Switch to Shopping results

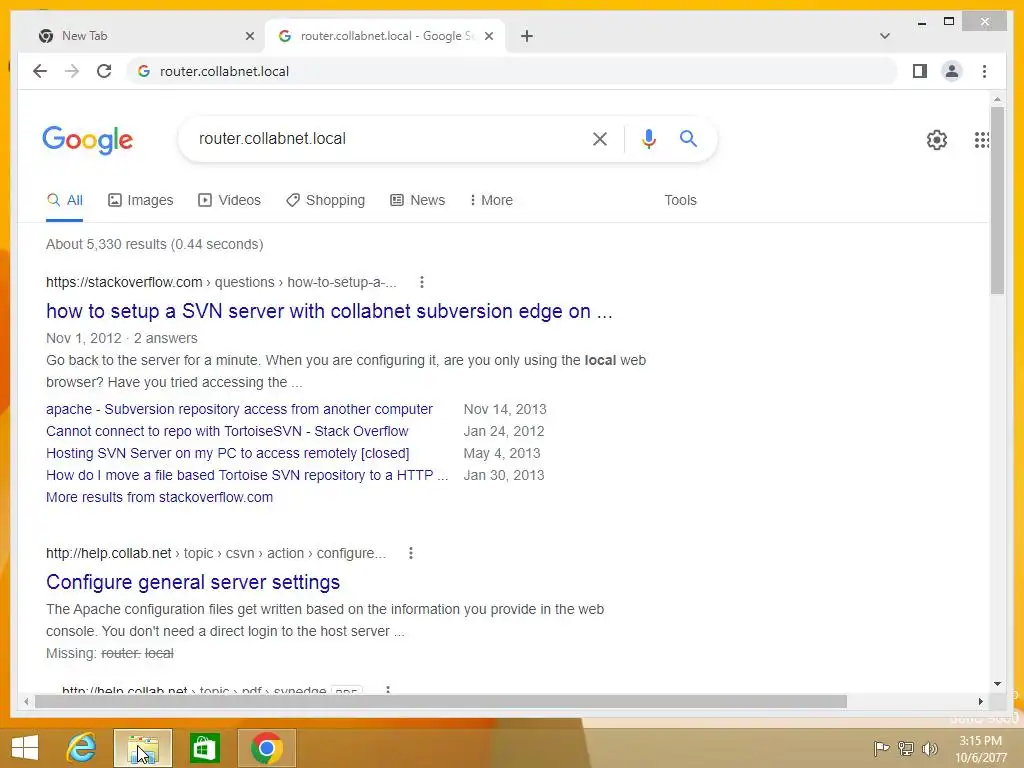(325, 200)
